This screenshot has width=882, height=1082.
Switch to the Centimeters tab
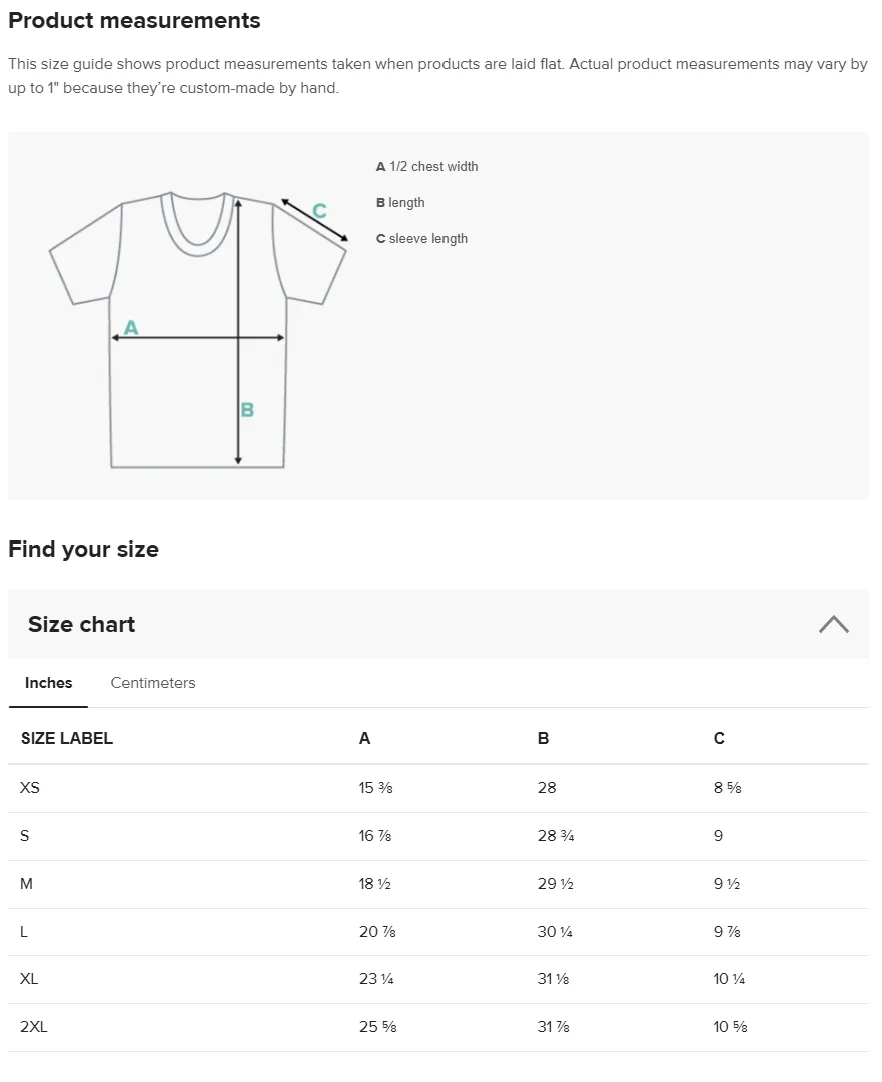153,682
